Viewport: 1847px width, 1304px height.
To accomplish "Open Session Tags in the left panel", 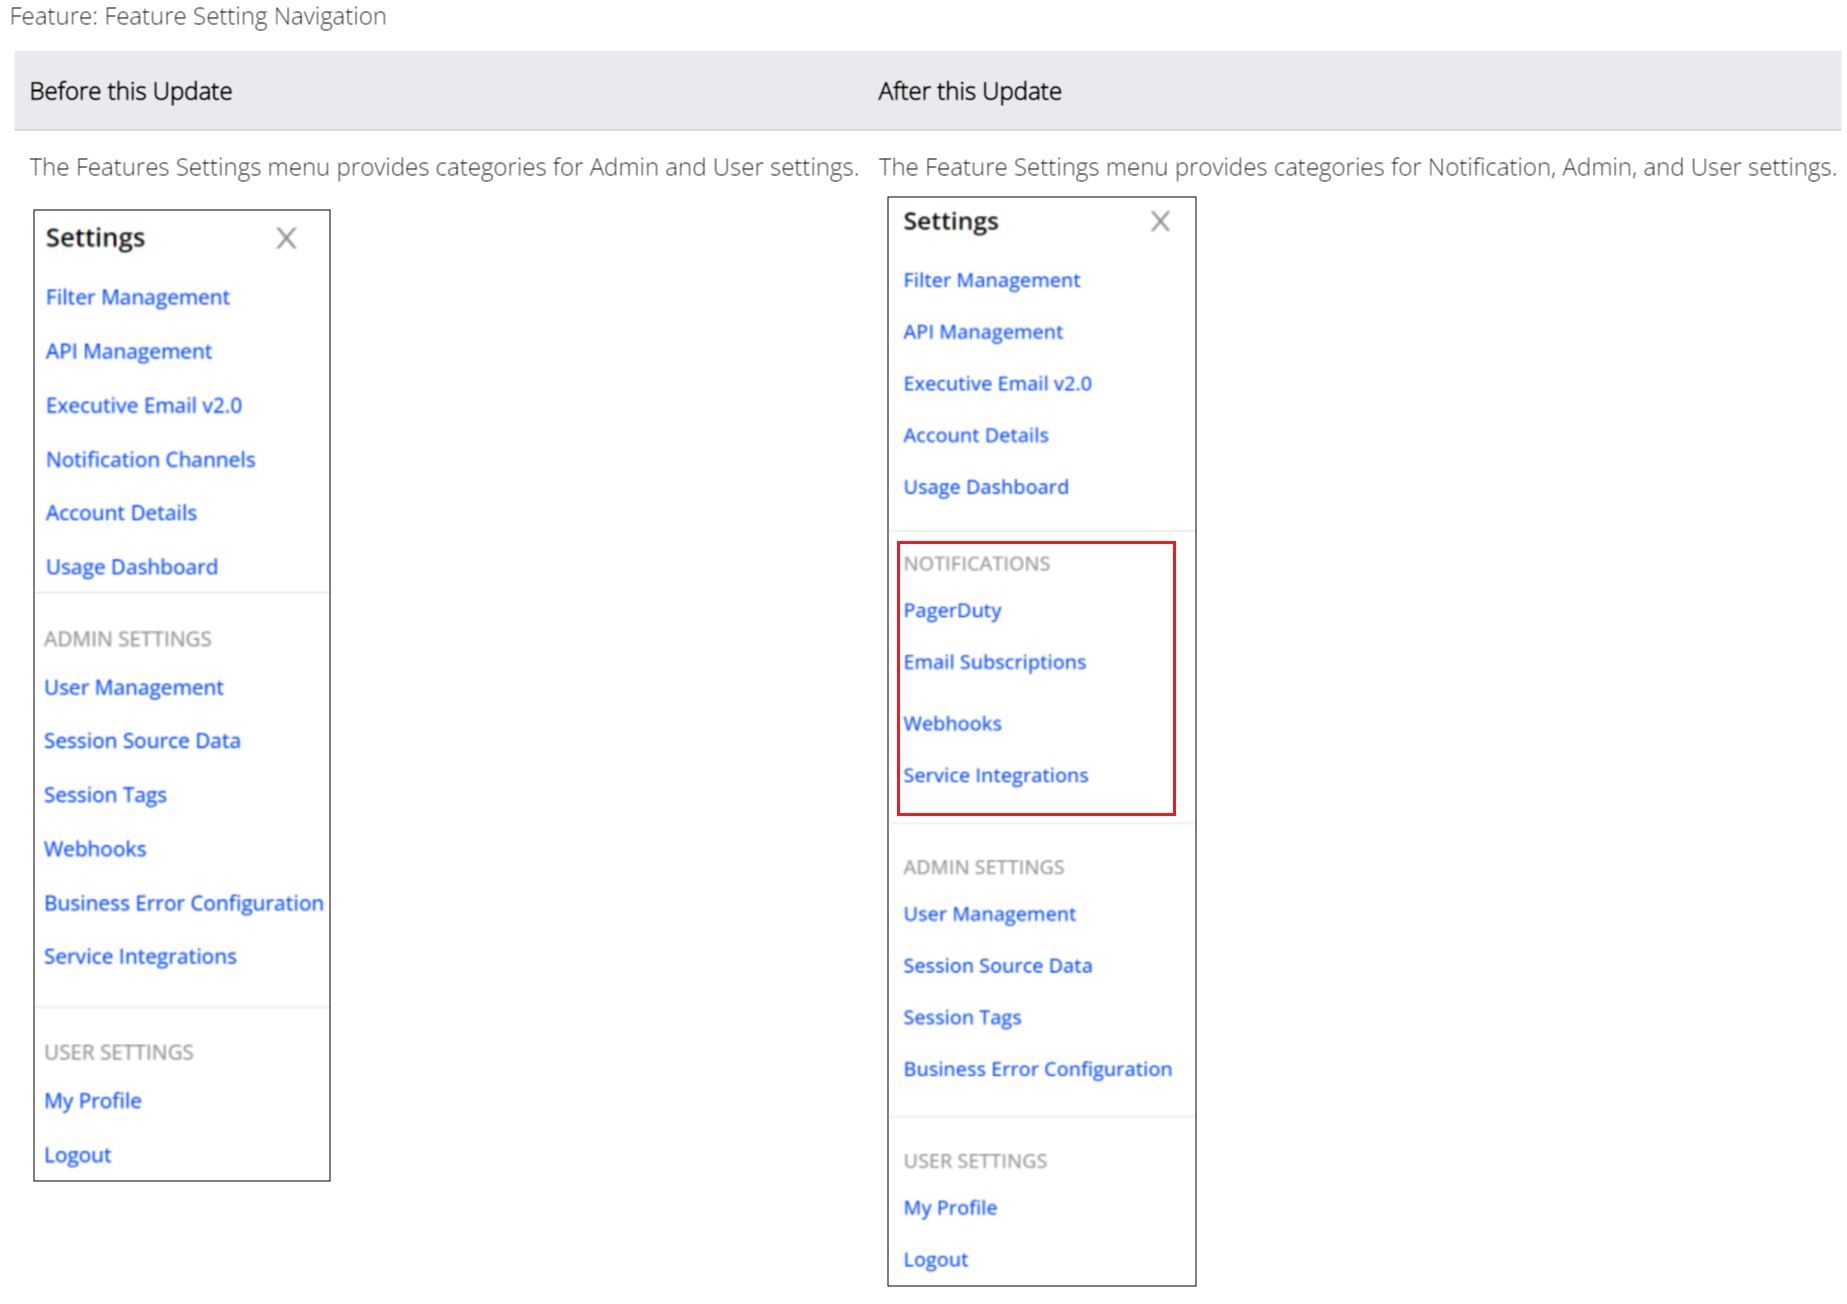I will point(105,795).
